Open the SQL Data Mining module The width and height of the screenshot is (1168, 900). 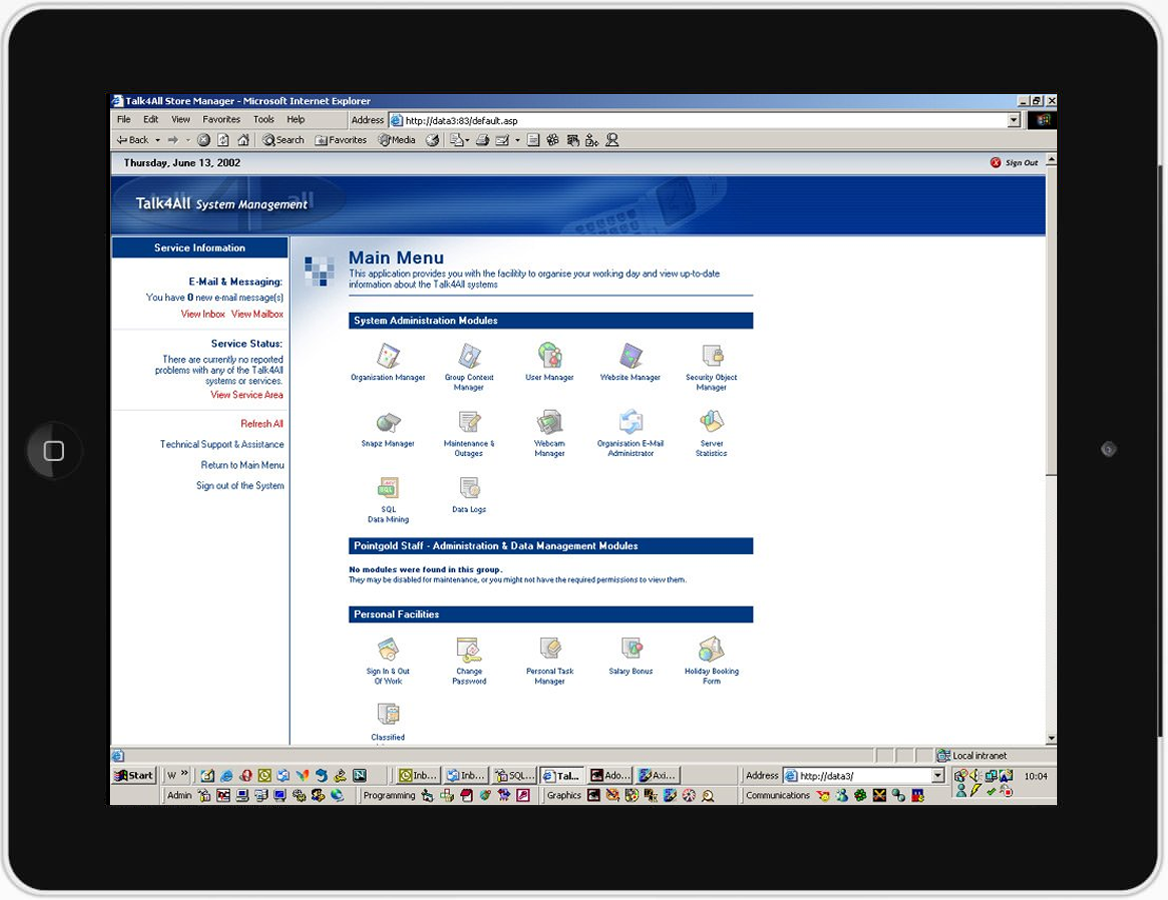tap(387, 500)
